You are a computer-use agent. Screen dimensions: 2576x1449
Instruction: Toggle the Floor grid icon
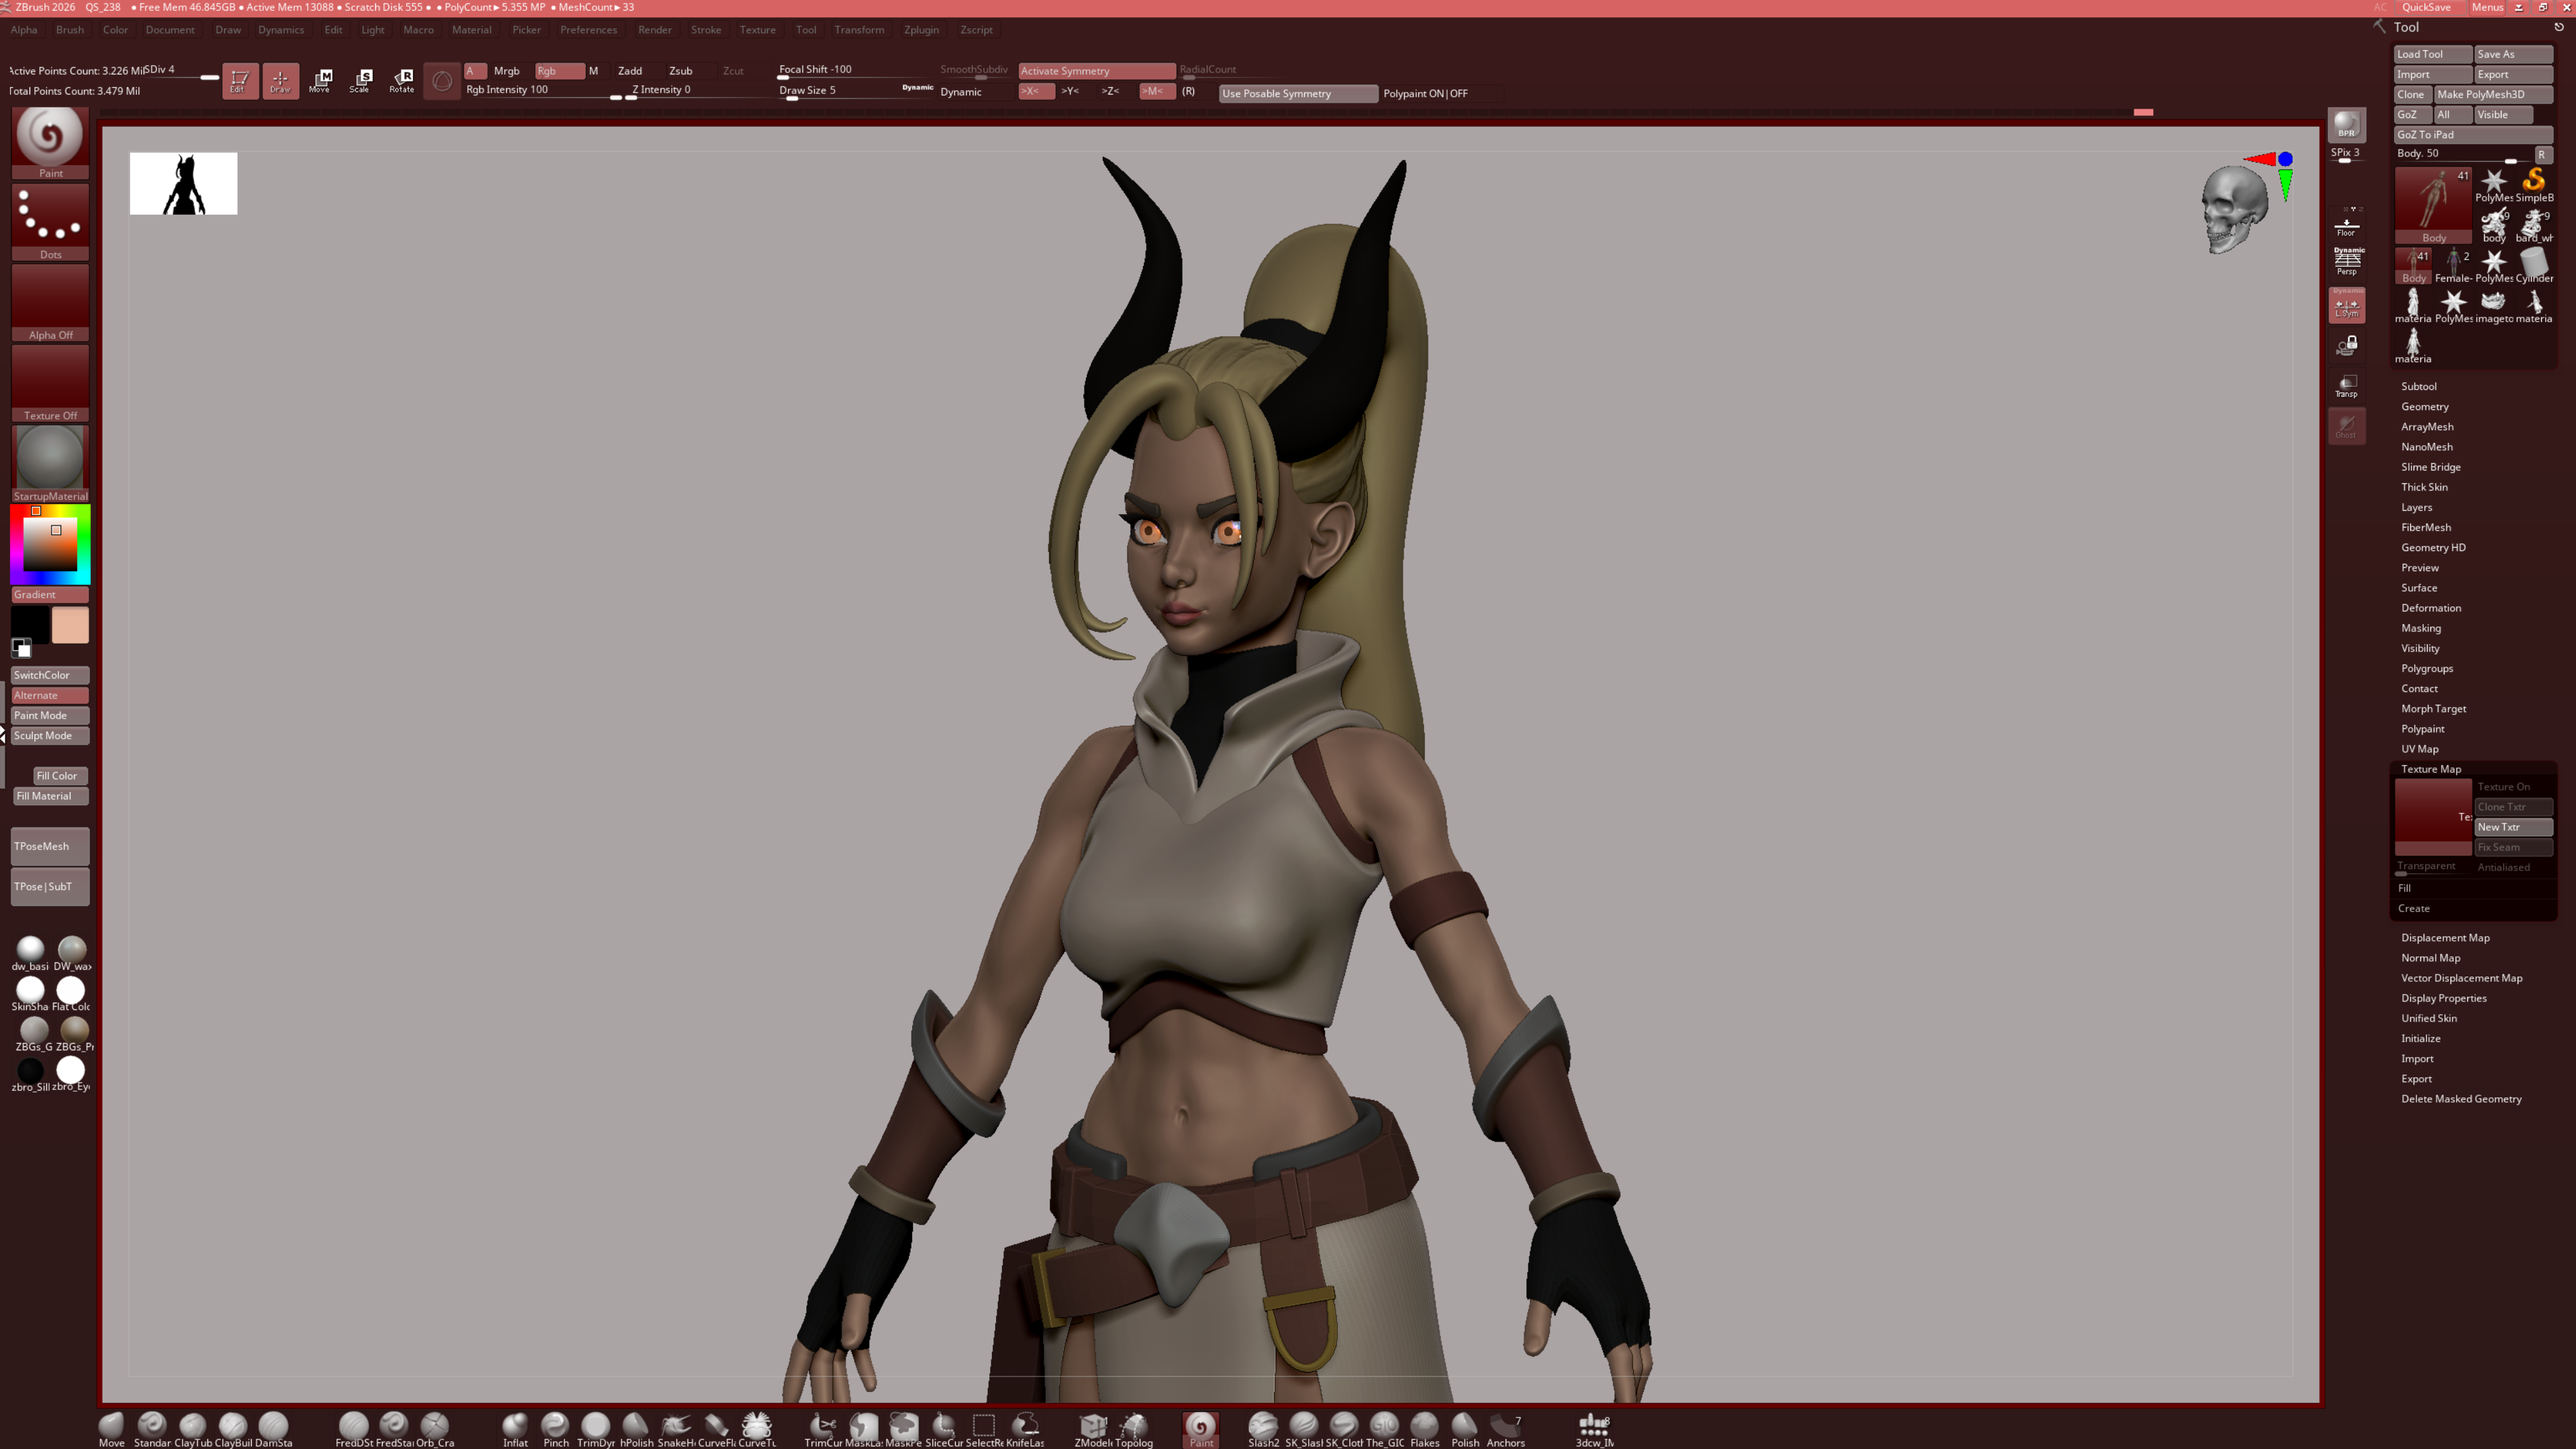coord(2346,225)
